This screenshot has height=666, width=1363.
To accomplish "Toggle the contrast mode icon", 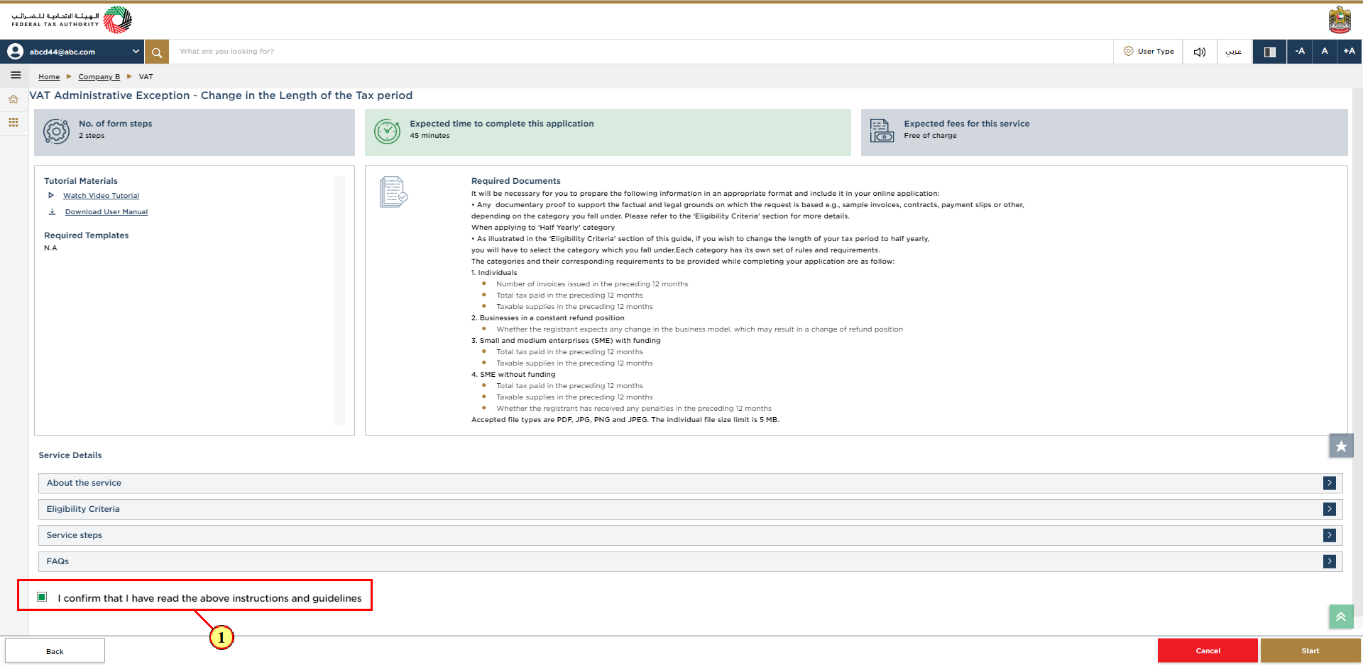I will [1269, 51].
